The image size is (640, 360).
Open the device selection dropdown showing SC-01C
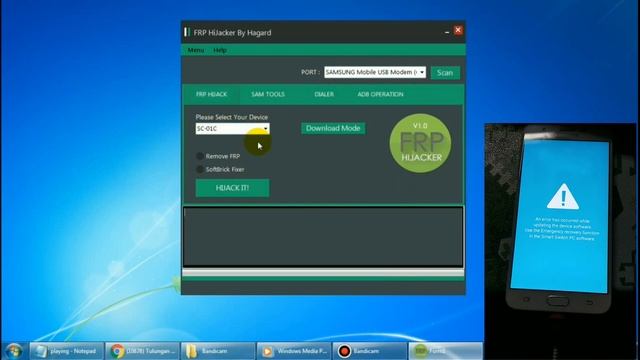(x=232, y=129)
